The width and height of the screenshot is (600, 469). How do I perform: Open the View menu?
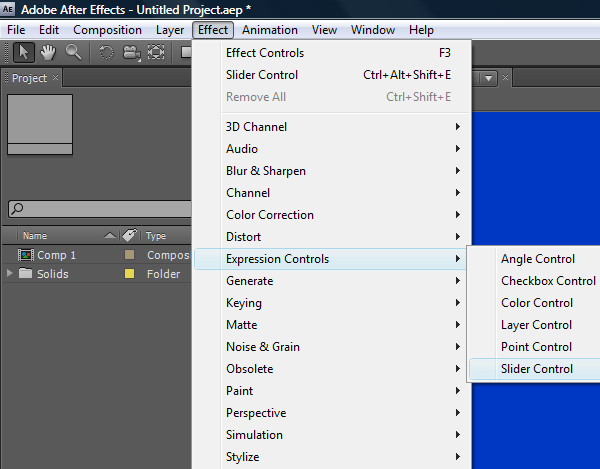pyautogui.click(x=324, y=30)
